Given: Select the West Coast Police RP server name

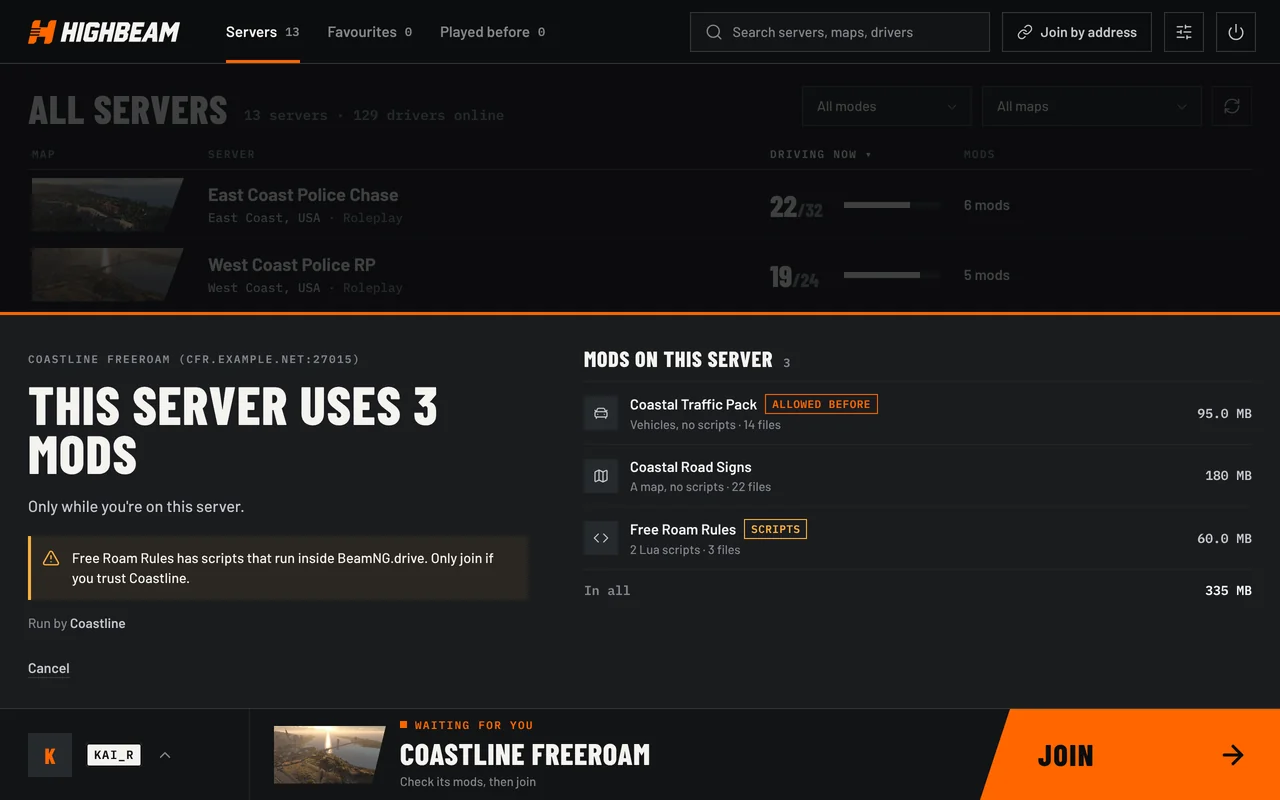Looking at the screenshot, I should pos(292,265).
